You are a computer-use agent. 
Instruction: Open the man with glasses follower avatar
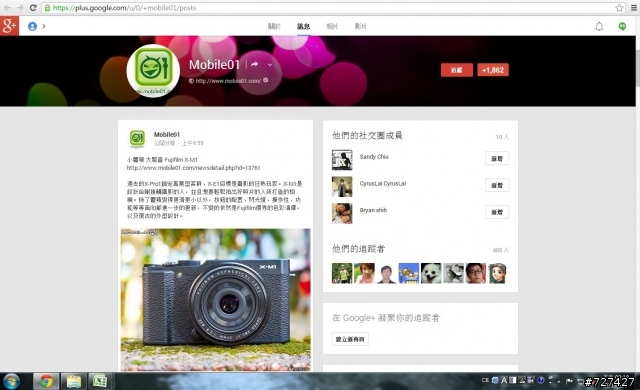tap(476, 273)
